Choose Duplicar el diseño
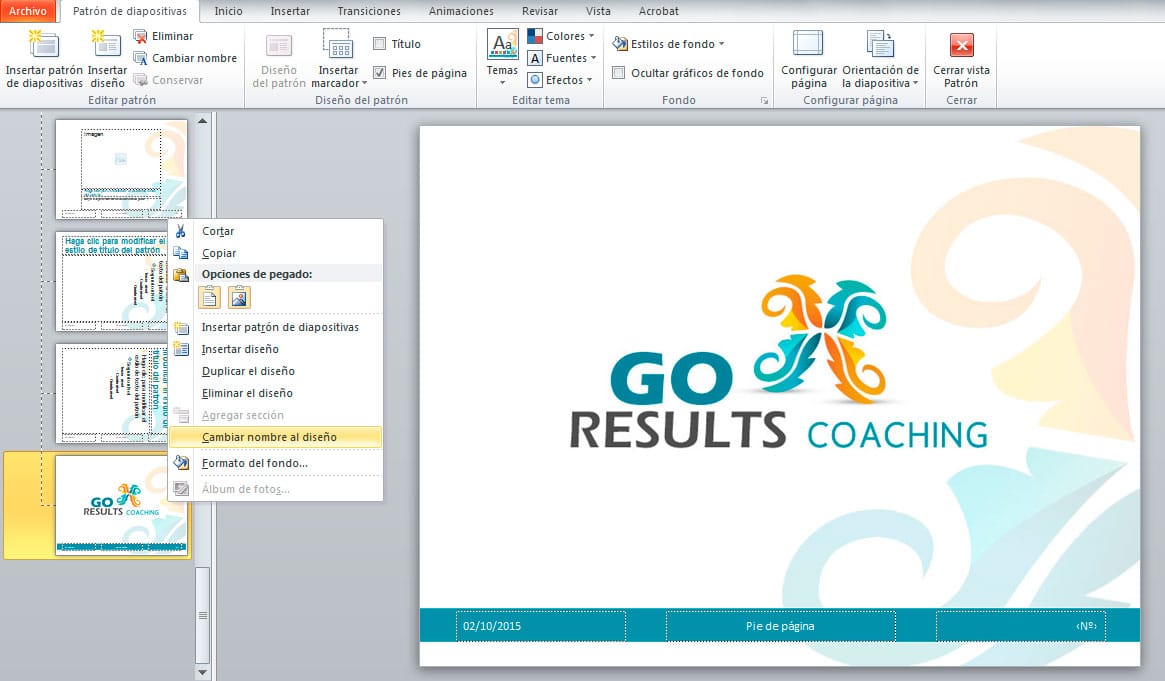Image resolution: width=1165 pixels, height=681 pixels. pyautogui.click(x=276, y=371)
